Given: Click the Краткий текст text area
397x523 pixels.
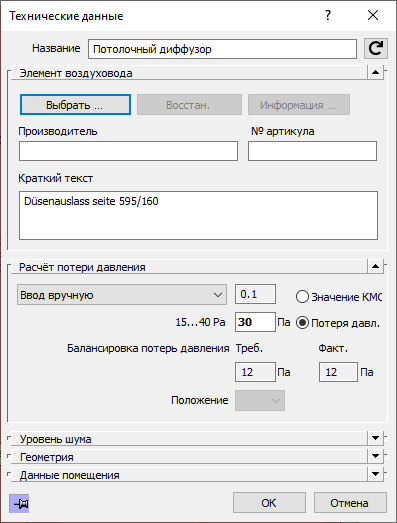Looking at the screenshot, I should [x=198, y=215].
